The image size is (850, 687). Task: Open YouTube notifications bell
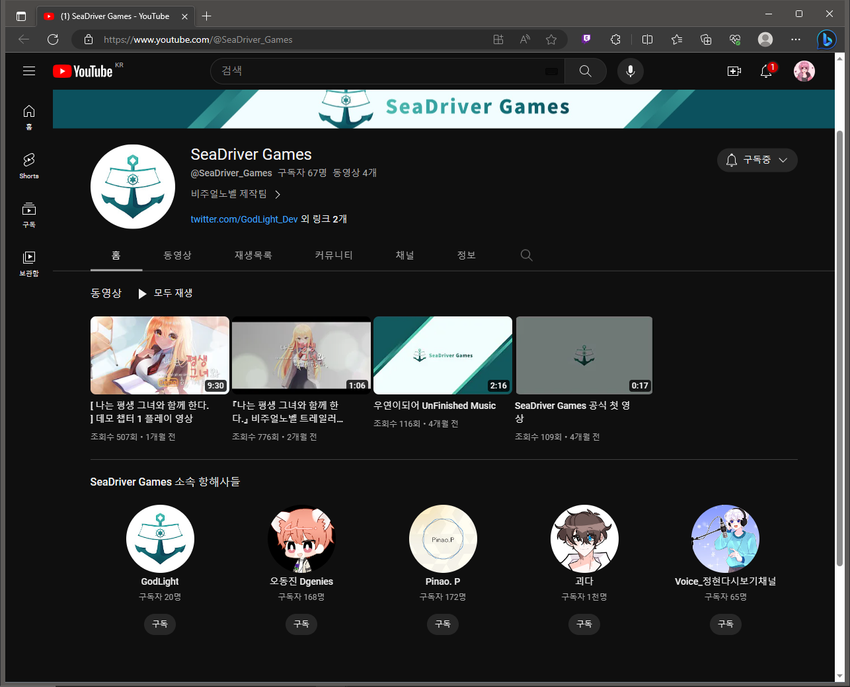[767, 71]
